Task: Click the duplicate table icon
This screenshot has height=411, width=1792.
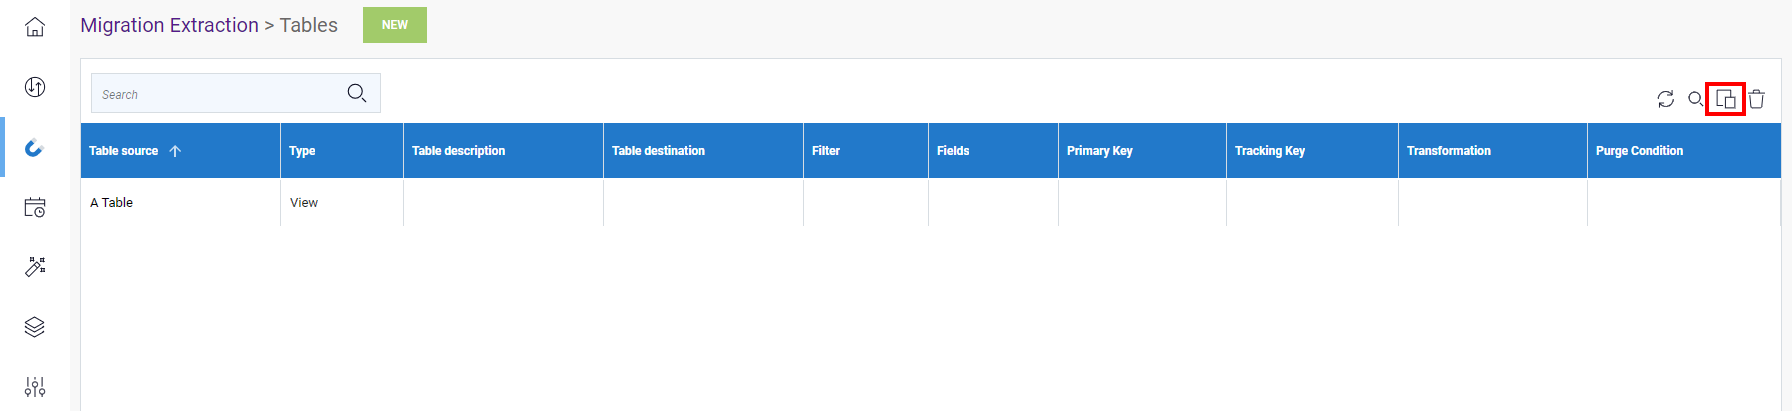Action: pyautogui.click(x=1725, y=99)
